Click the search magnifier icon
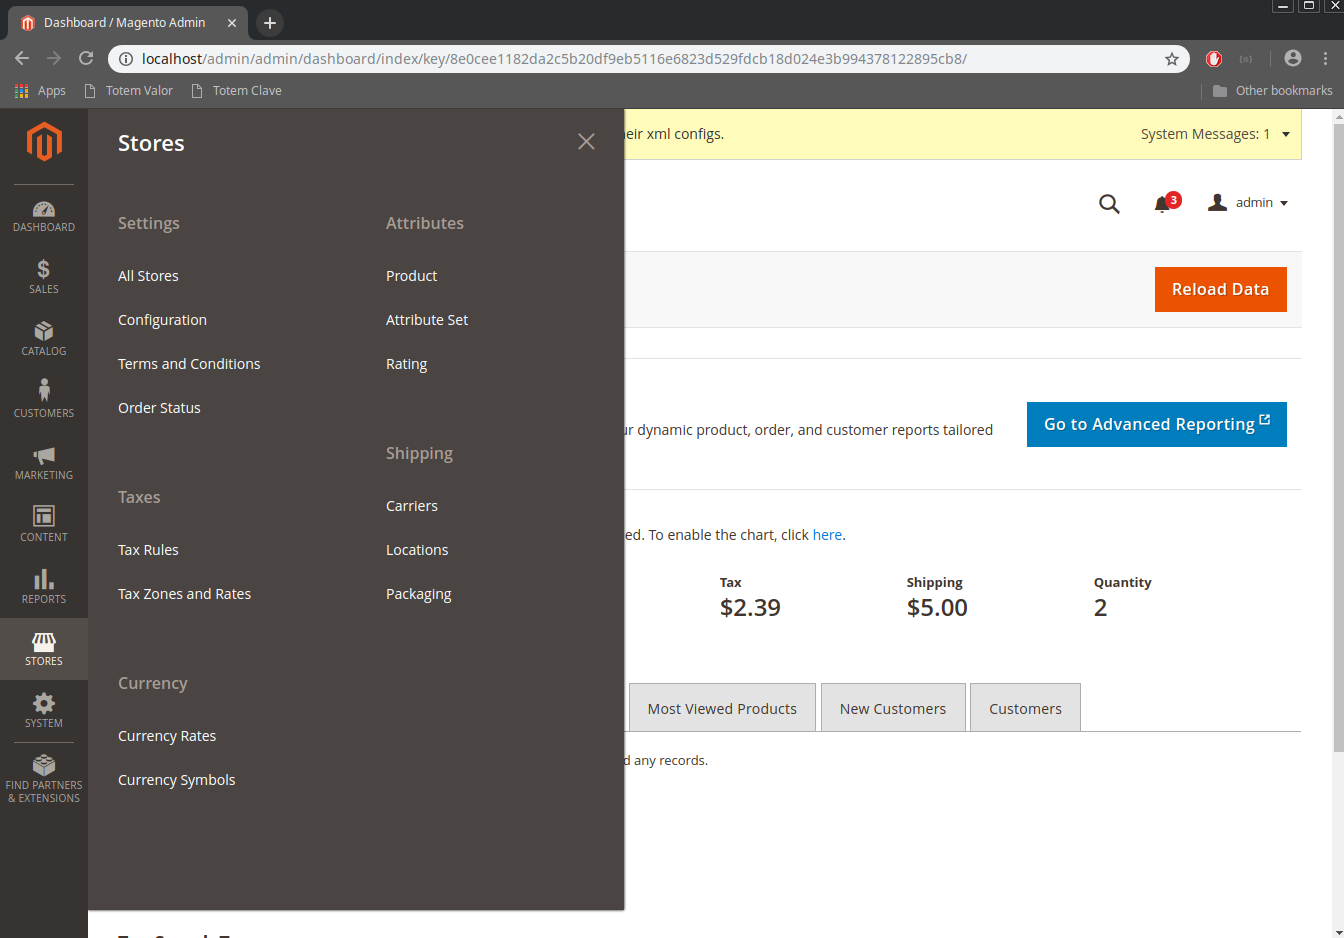1344x938 pixels. click(x=1109, y=204)
